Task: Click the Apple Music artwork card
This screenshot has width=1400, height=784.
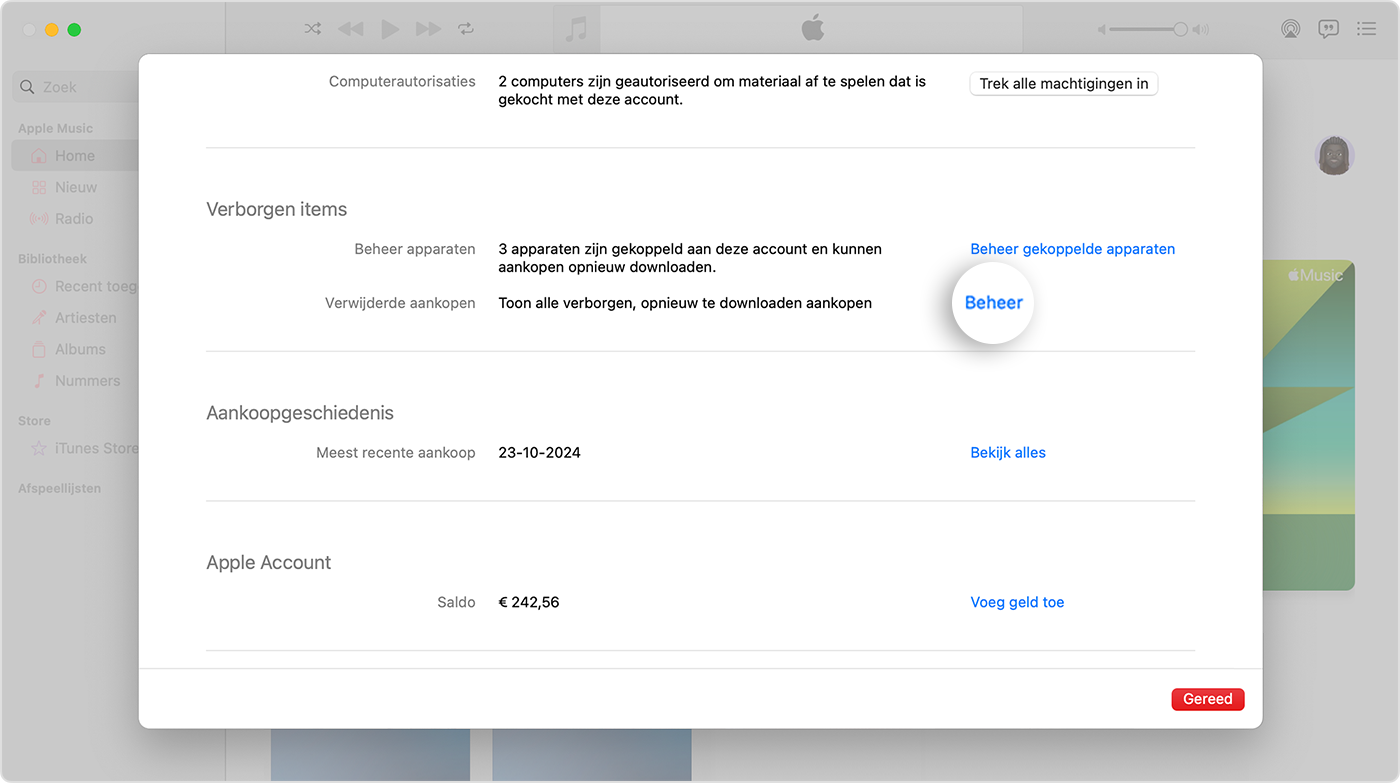Action: coord(1309,425)
